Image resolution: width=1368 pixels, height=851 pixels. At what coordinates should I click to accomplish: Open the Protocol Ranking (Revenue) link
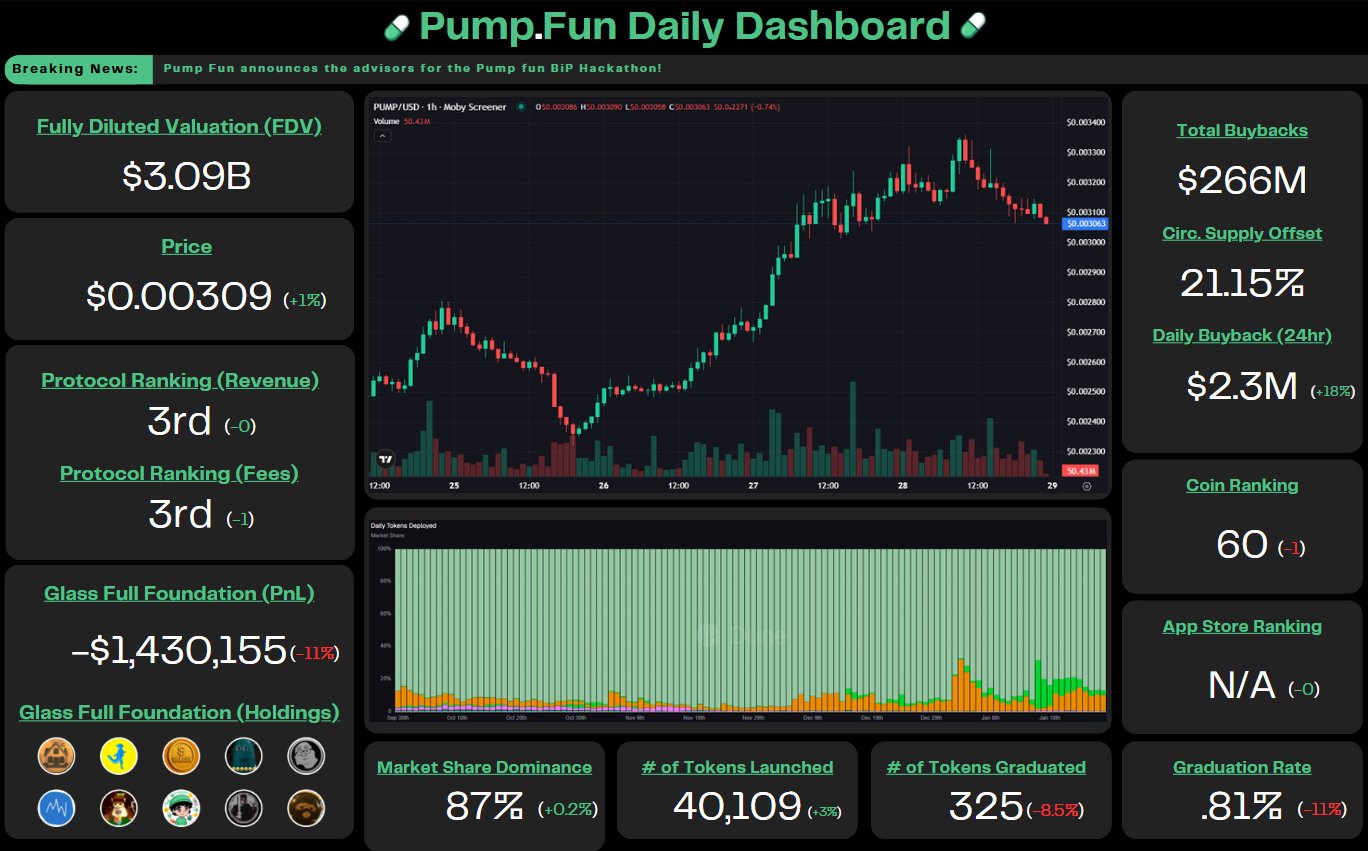[x=180, y=381]
